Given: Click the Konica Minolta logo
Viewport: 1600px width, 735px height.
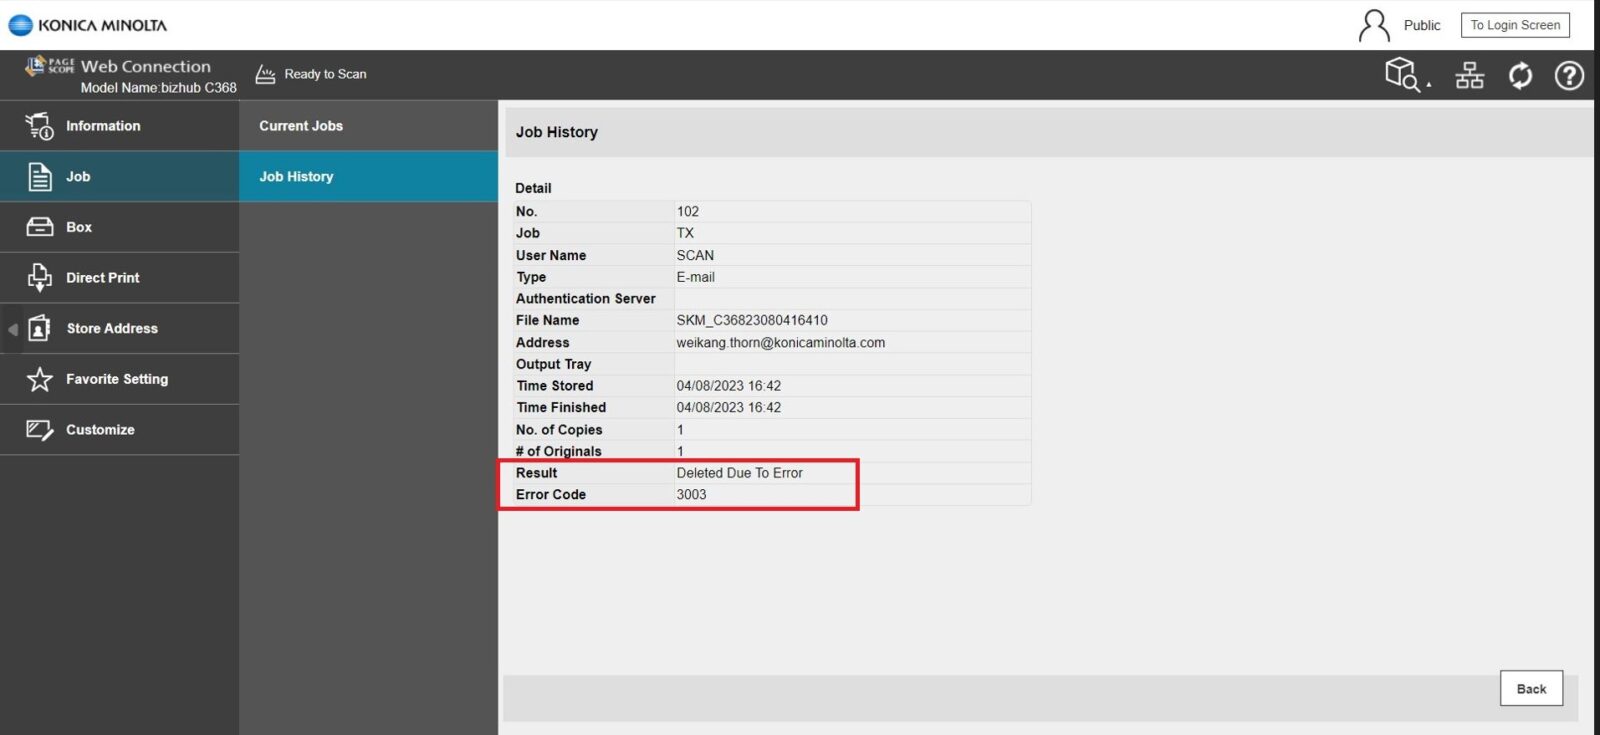Looking at the screenshot, I should (88, 25).
